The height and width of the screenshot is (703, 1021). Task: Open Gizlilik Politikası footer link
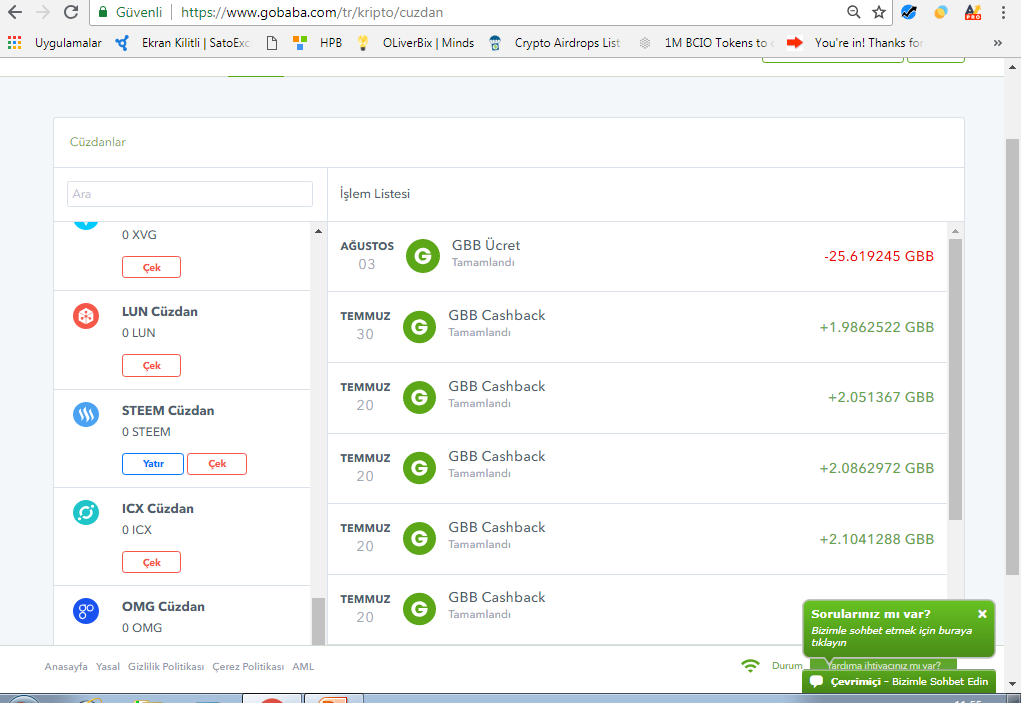pyautogui.click(x=166, y=667)
